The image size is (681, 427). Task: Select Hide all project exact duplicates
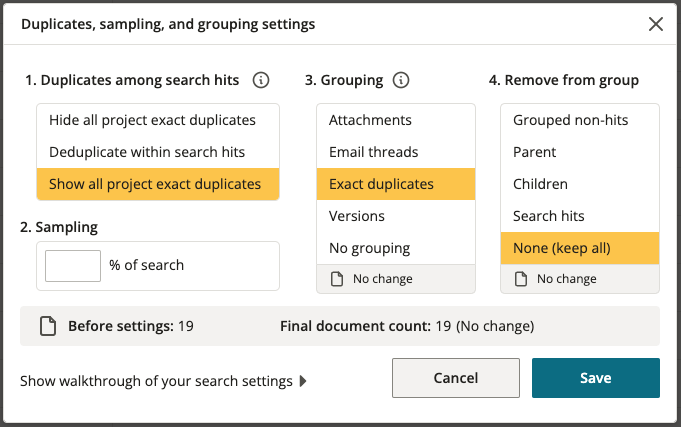158,120
